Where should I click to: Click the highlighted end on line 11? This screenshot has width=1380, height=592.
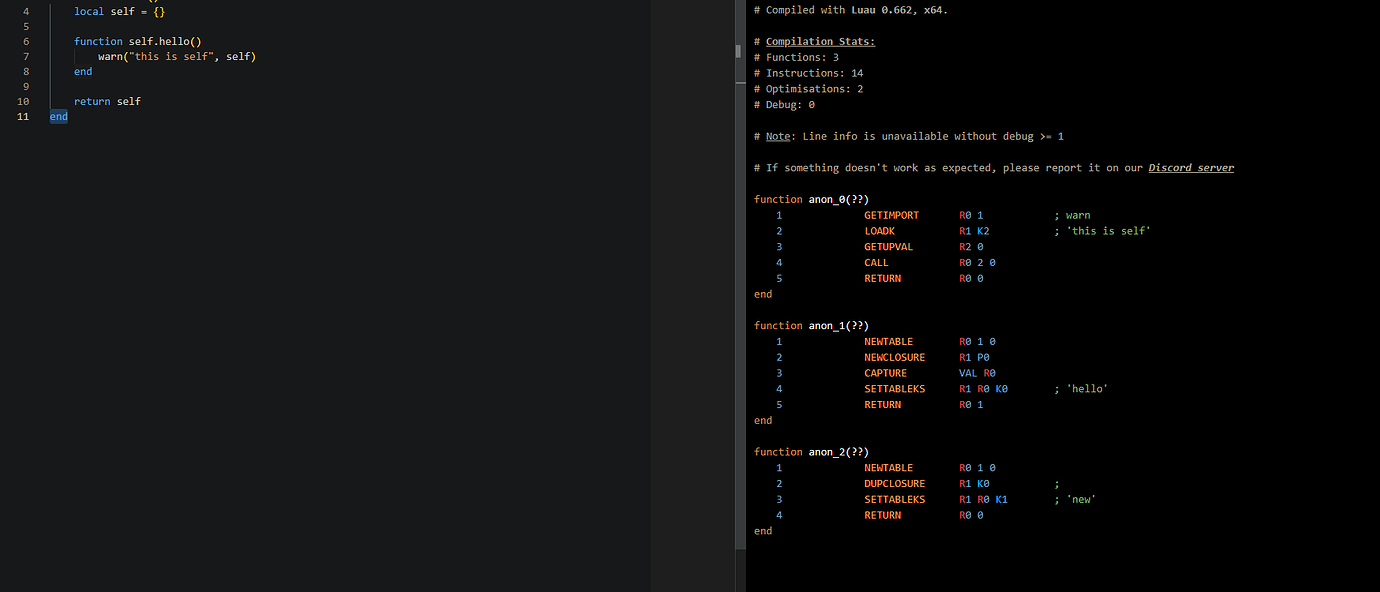pos(58,116)
